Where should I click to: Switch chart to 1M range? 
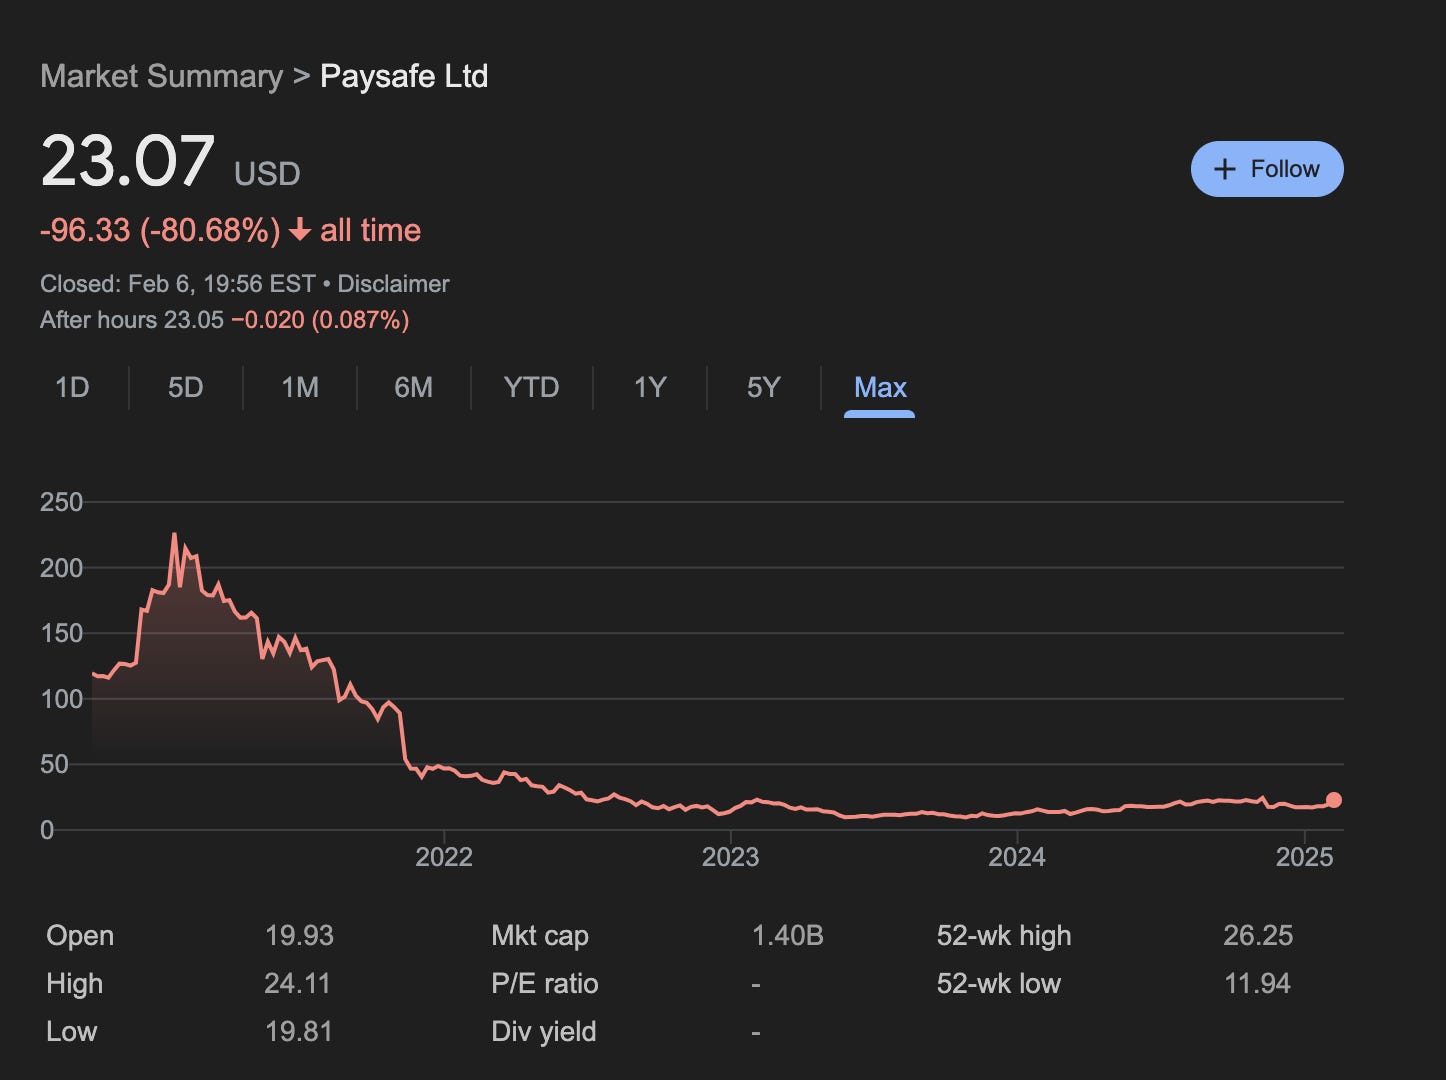pyautogui.click(x=300, y=387)
